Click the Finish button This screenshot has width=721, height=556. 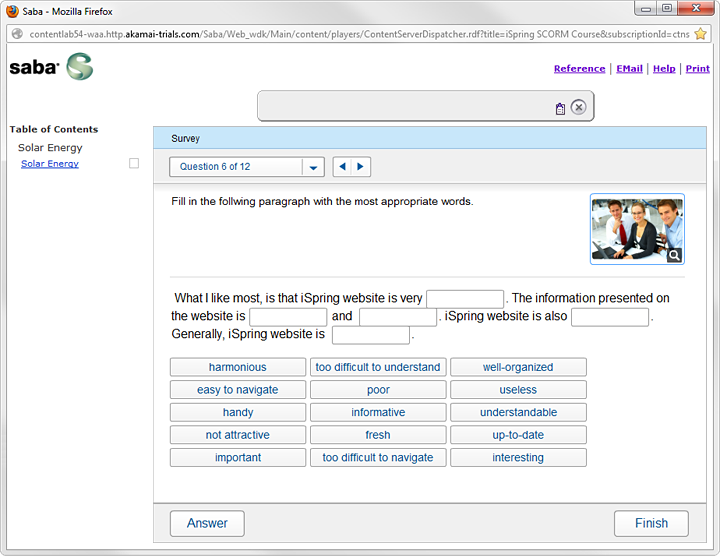(x=651, y=523)
